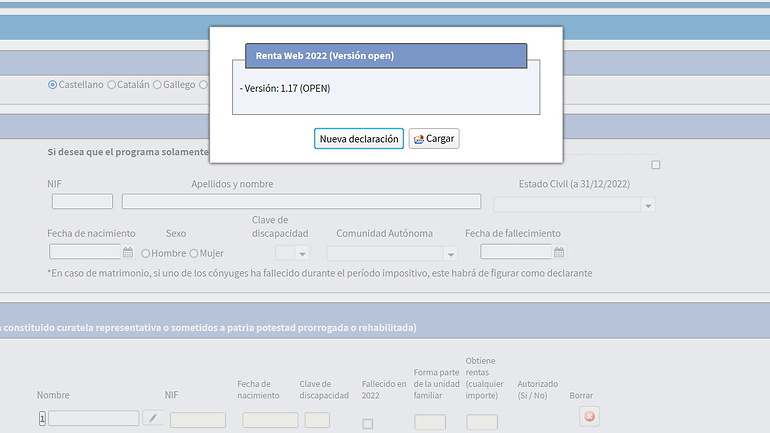Screen dimensions: 770x433
Task: Click child Clave de discapacidad field in row 1
Action: (x=317, y=420)
